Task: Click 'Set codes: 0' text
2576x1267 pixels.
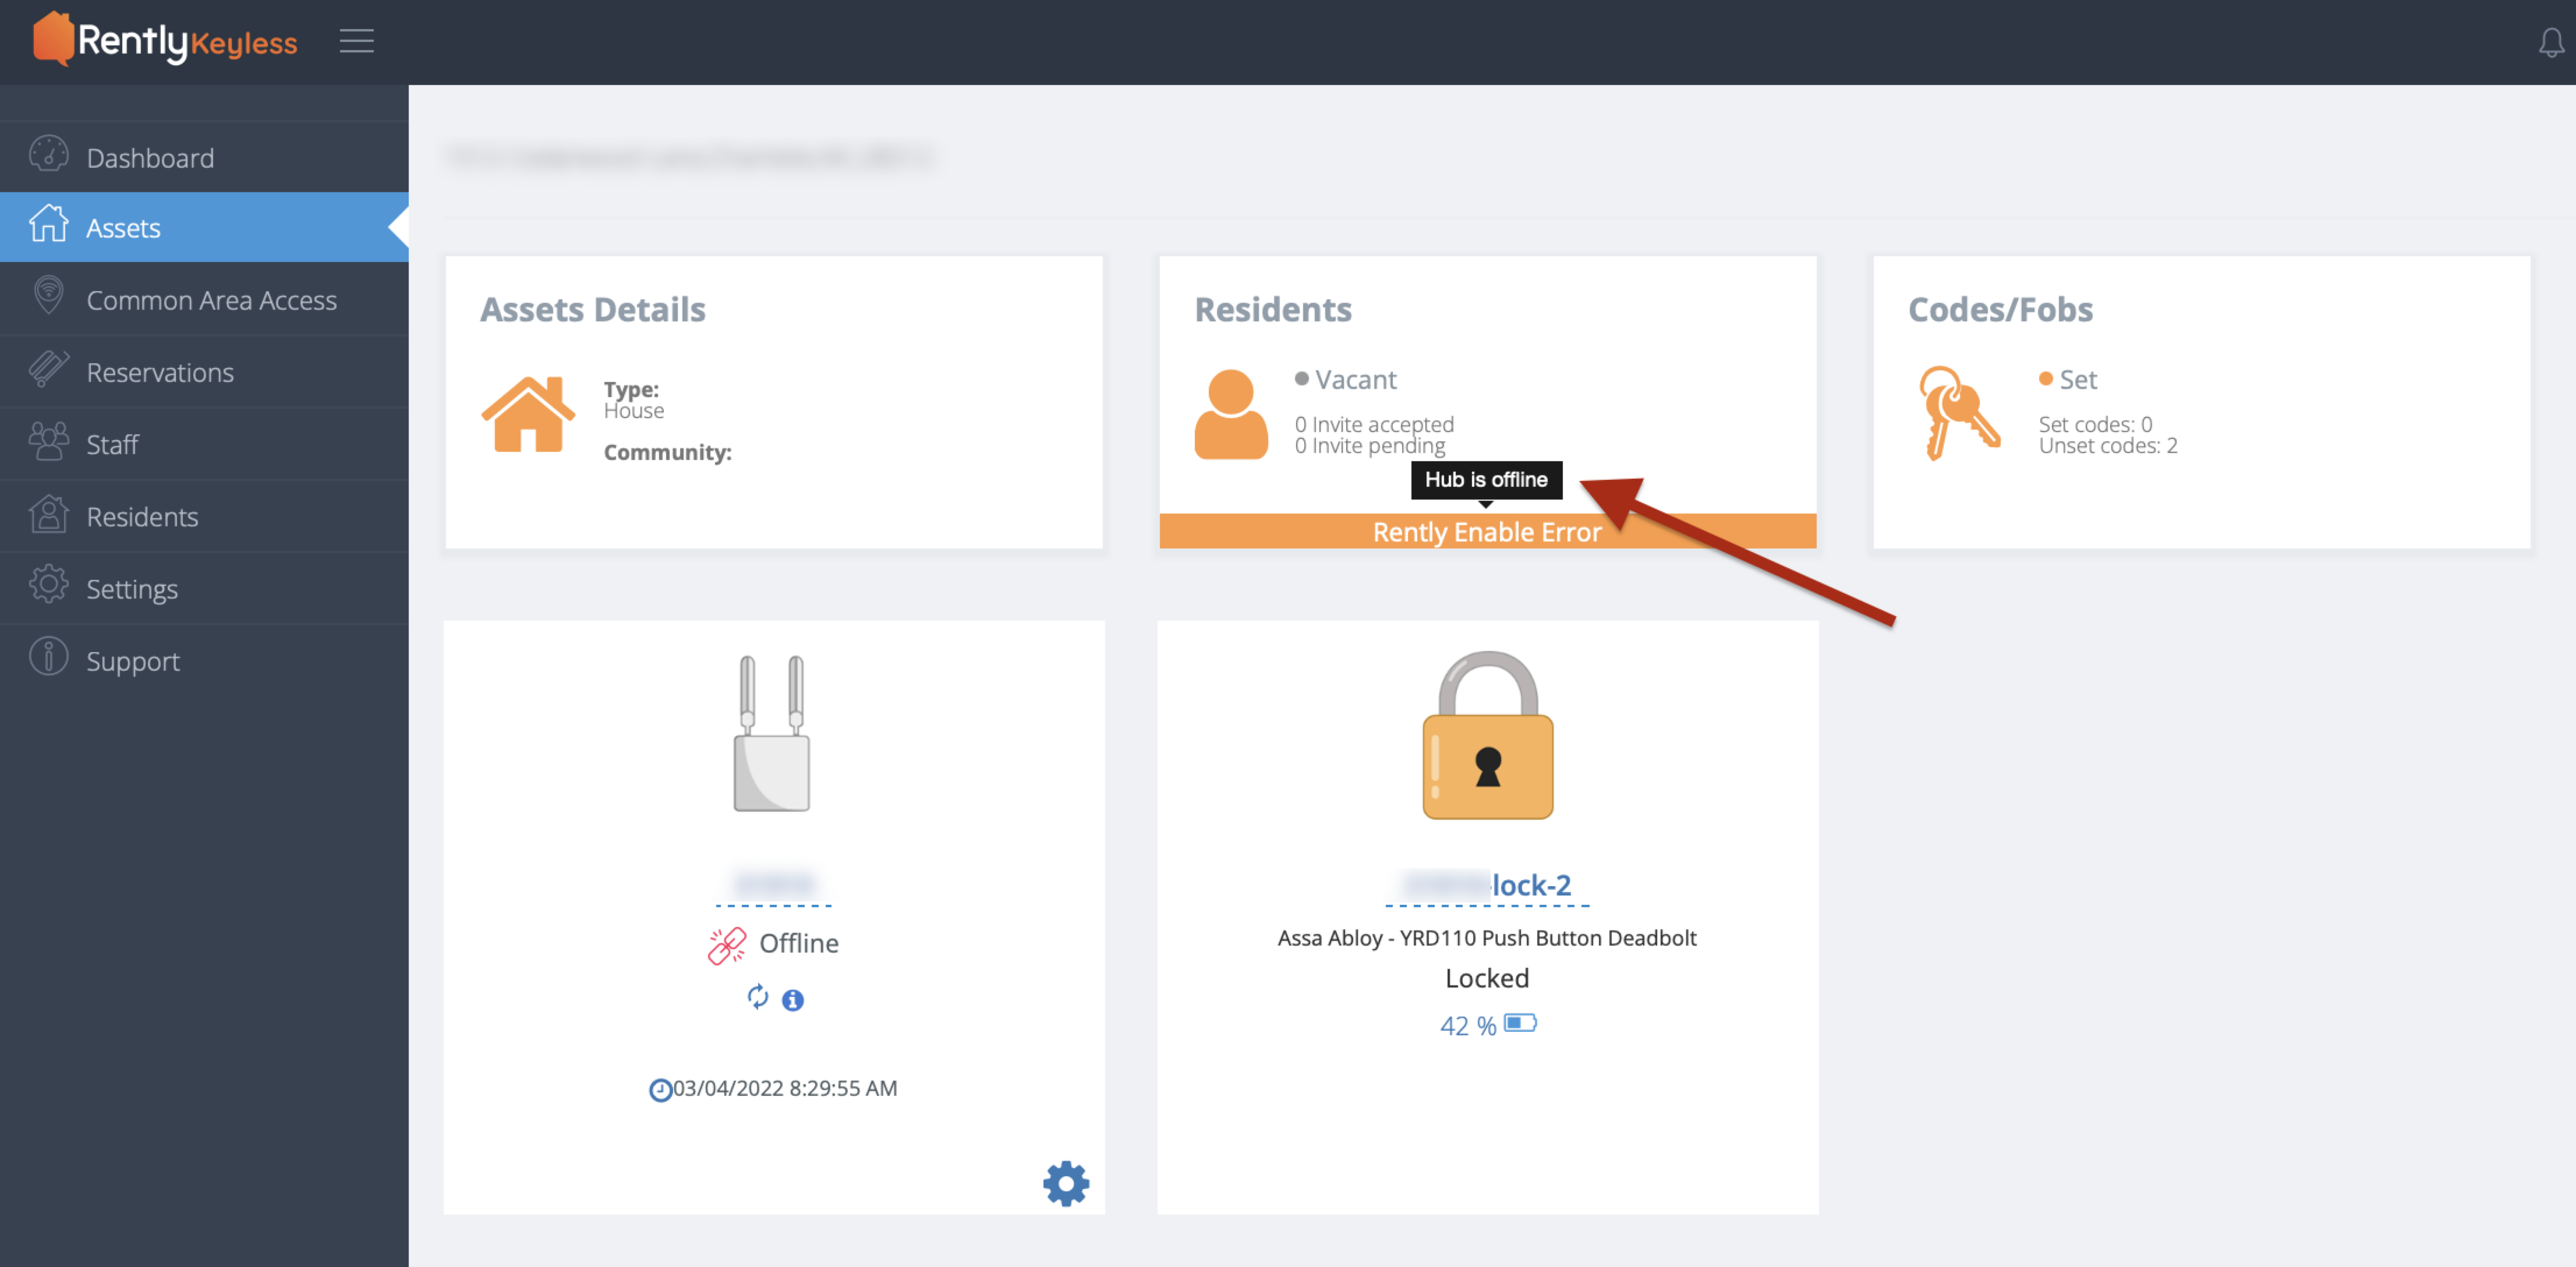Action: [2095, 424]
